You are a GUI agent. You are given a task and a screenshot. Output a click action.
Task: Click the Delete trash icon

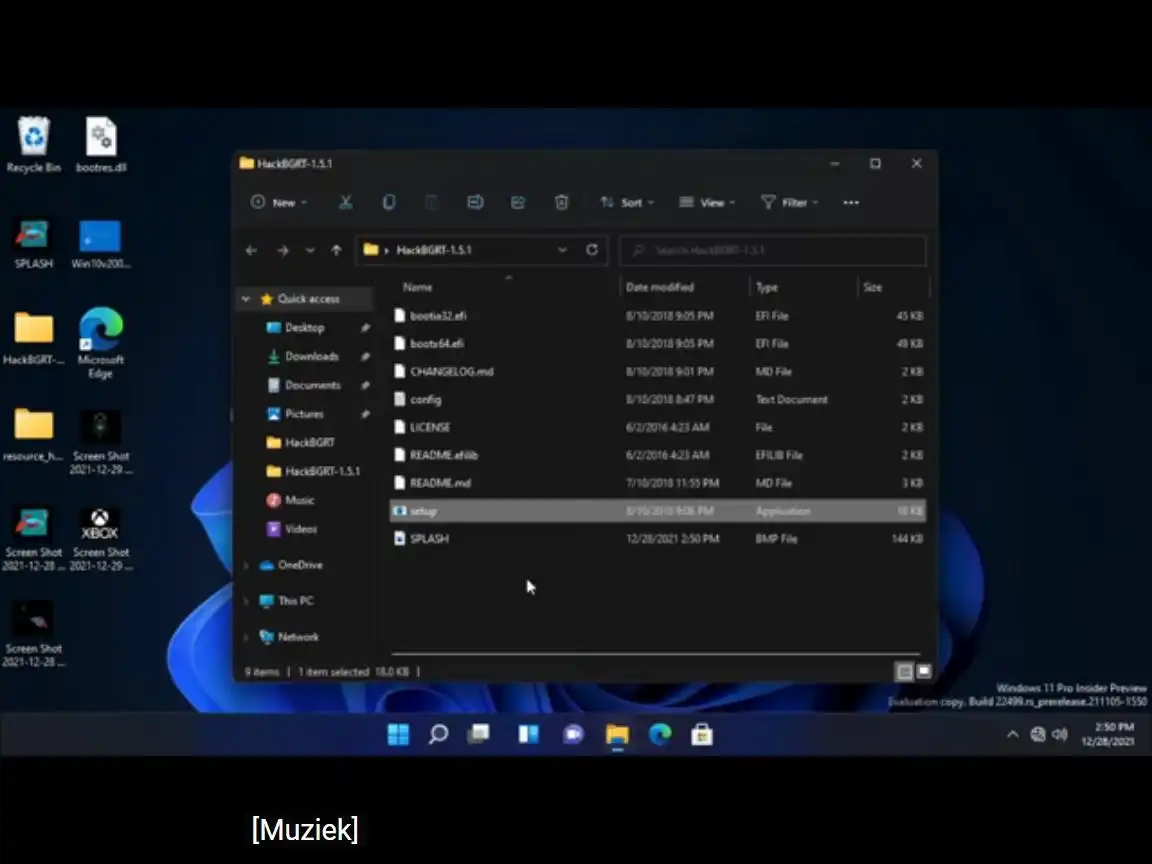(561, 202)
